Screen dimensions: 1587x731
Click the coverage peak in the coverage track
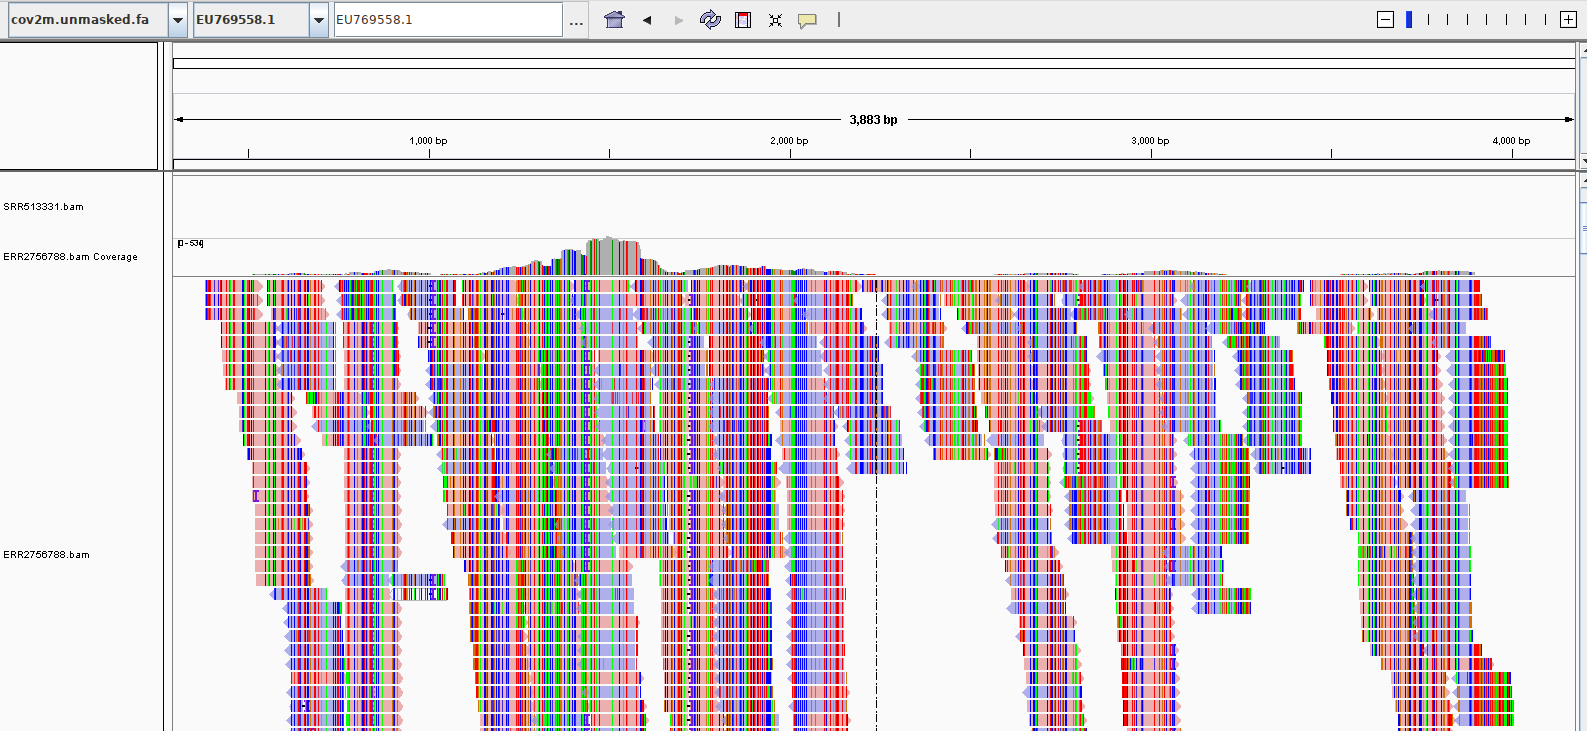click(x=608, y=255)
